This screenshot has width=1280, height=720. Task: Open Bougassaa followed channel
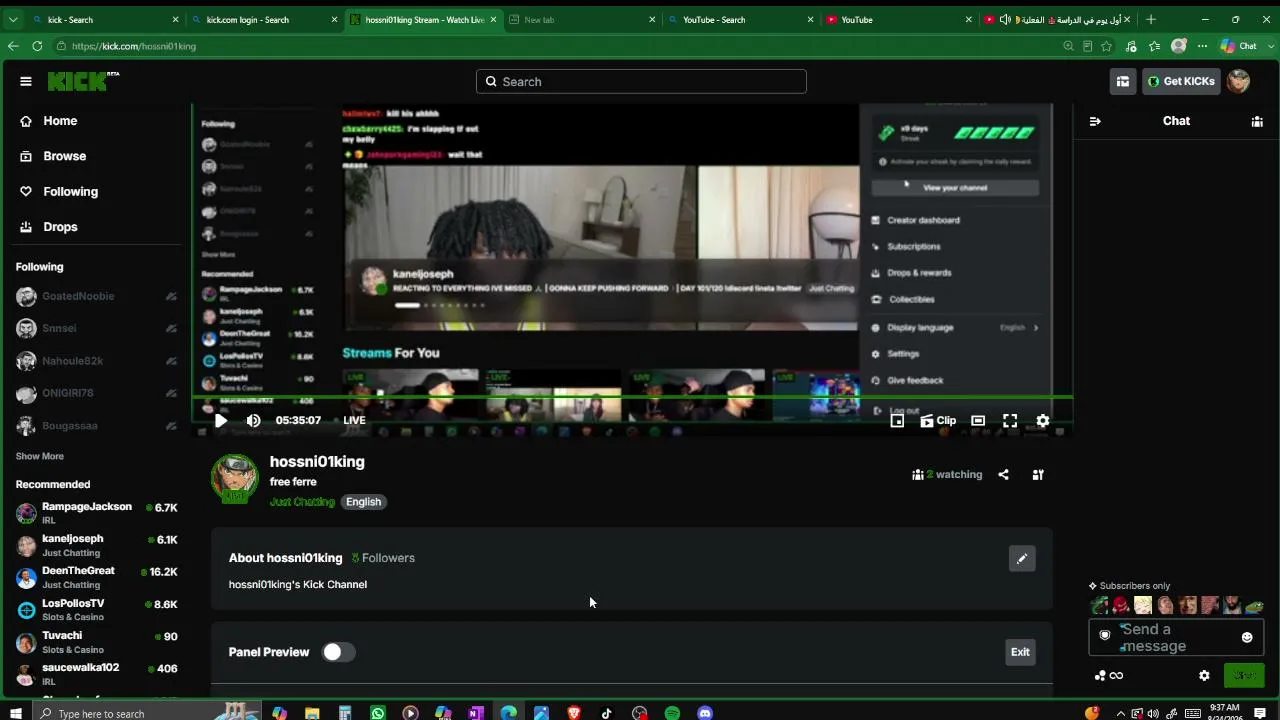pos(96,426)
